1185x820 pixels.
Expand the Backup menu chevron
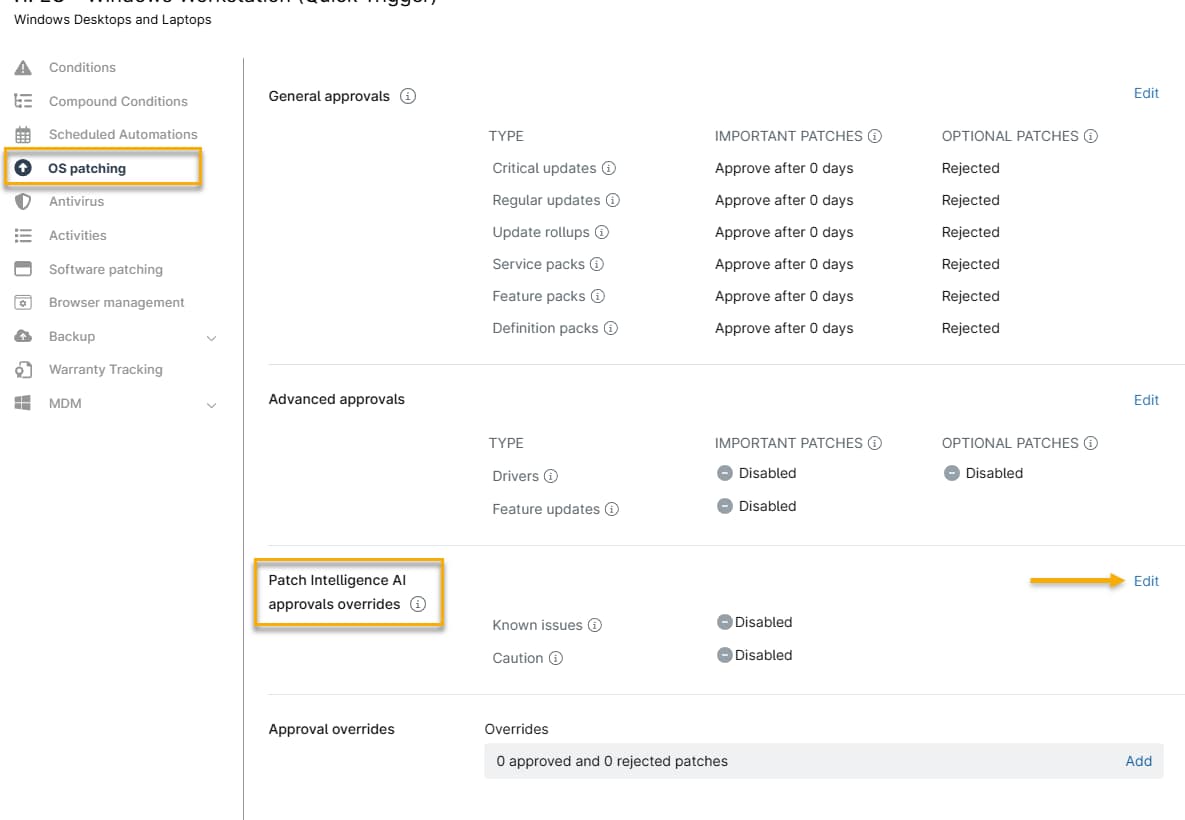(211, 338)
